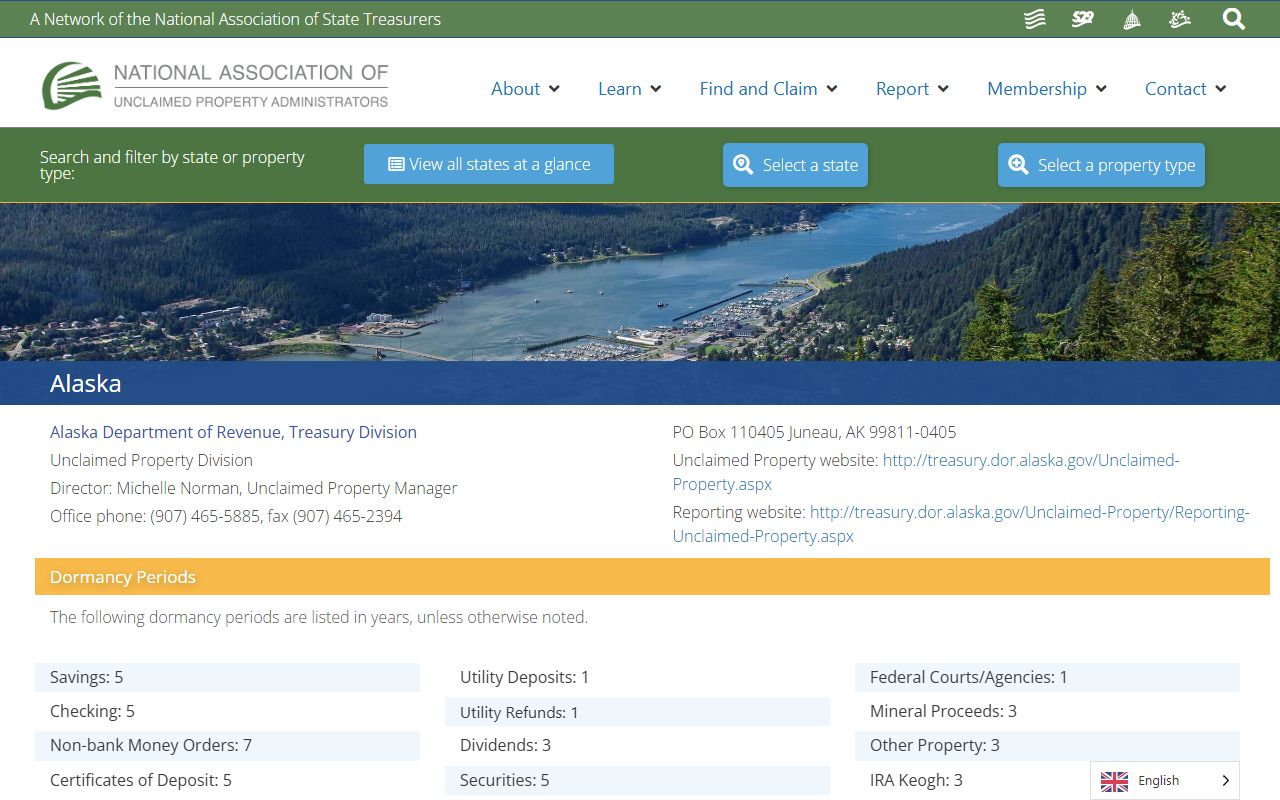
Task: Click the capitol dome icon
Action: click(x=1132, y=19)
